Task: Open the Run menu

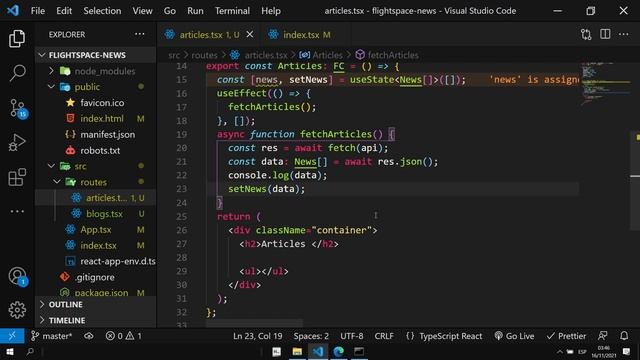Action: pyautogui.click(x=195, y=11)
